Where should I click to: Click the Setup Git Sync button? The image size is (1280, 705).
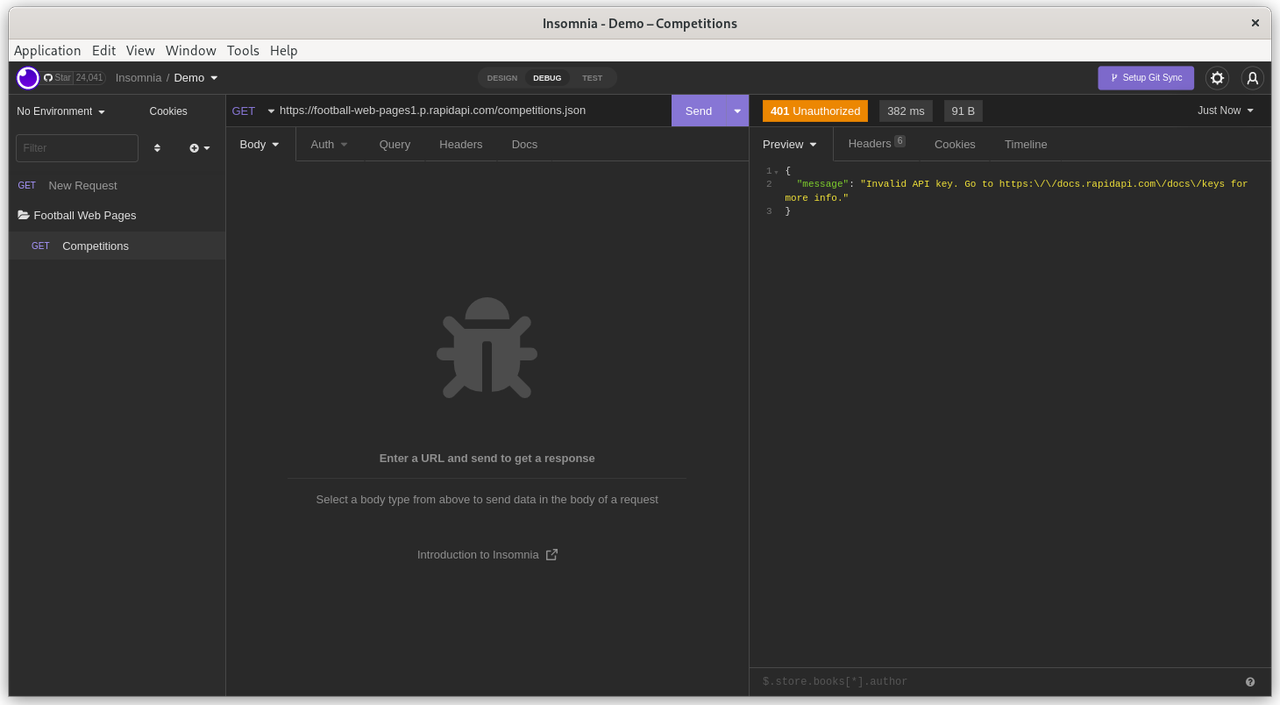tap(1145, 78)
